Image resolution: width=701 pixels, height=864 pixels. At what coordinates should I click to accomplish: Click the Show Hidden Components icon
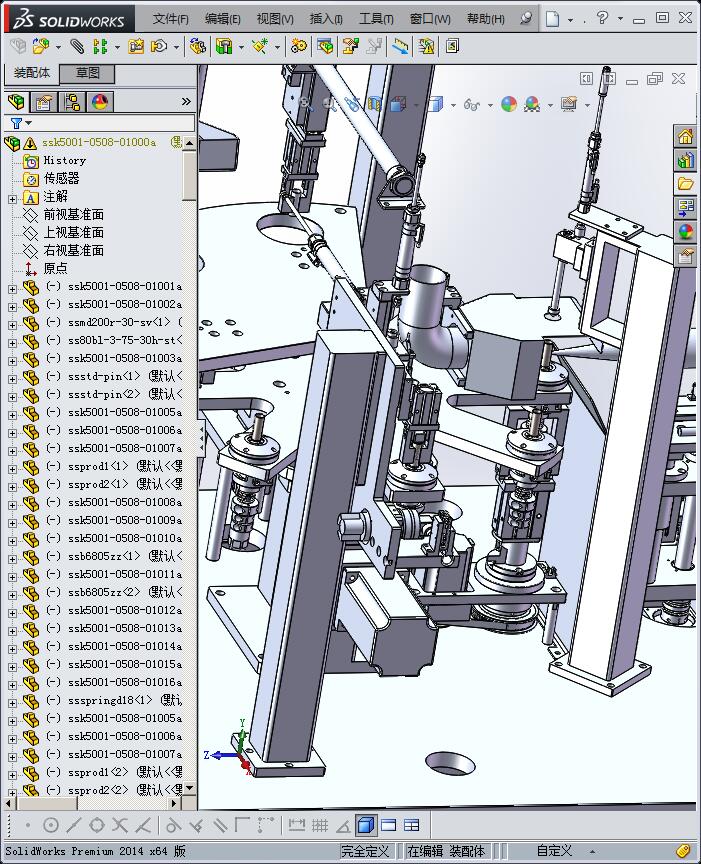coord(198,46)
